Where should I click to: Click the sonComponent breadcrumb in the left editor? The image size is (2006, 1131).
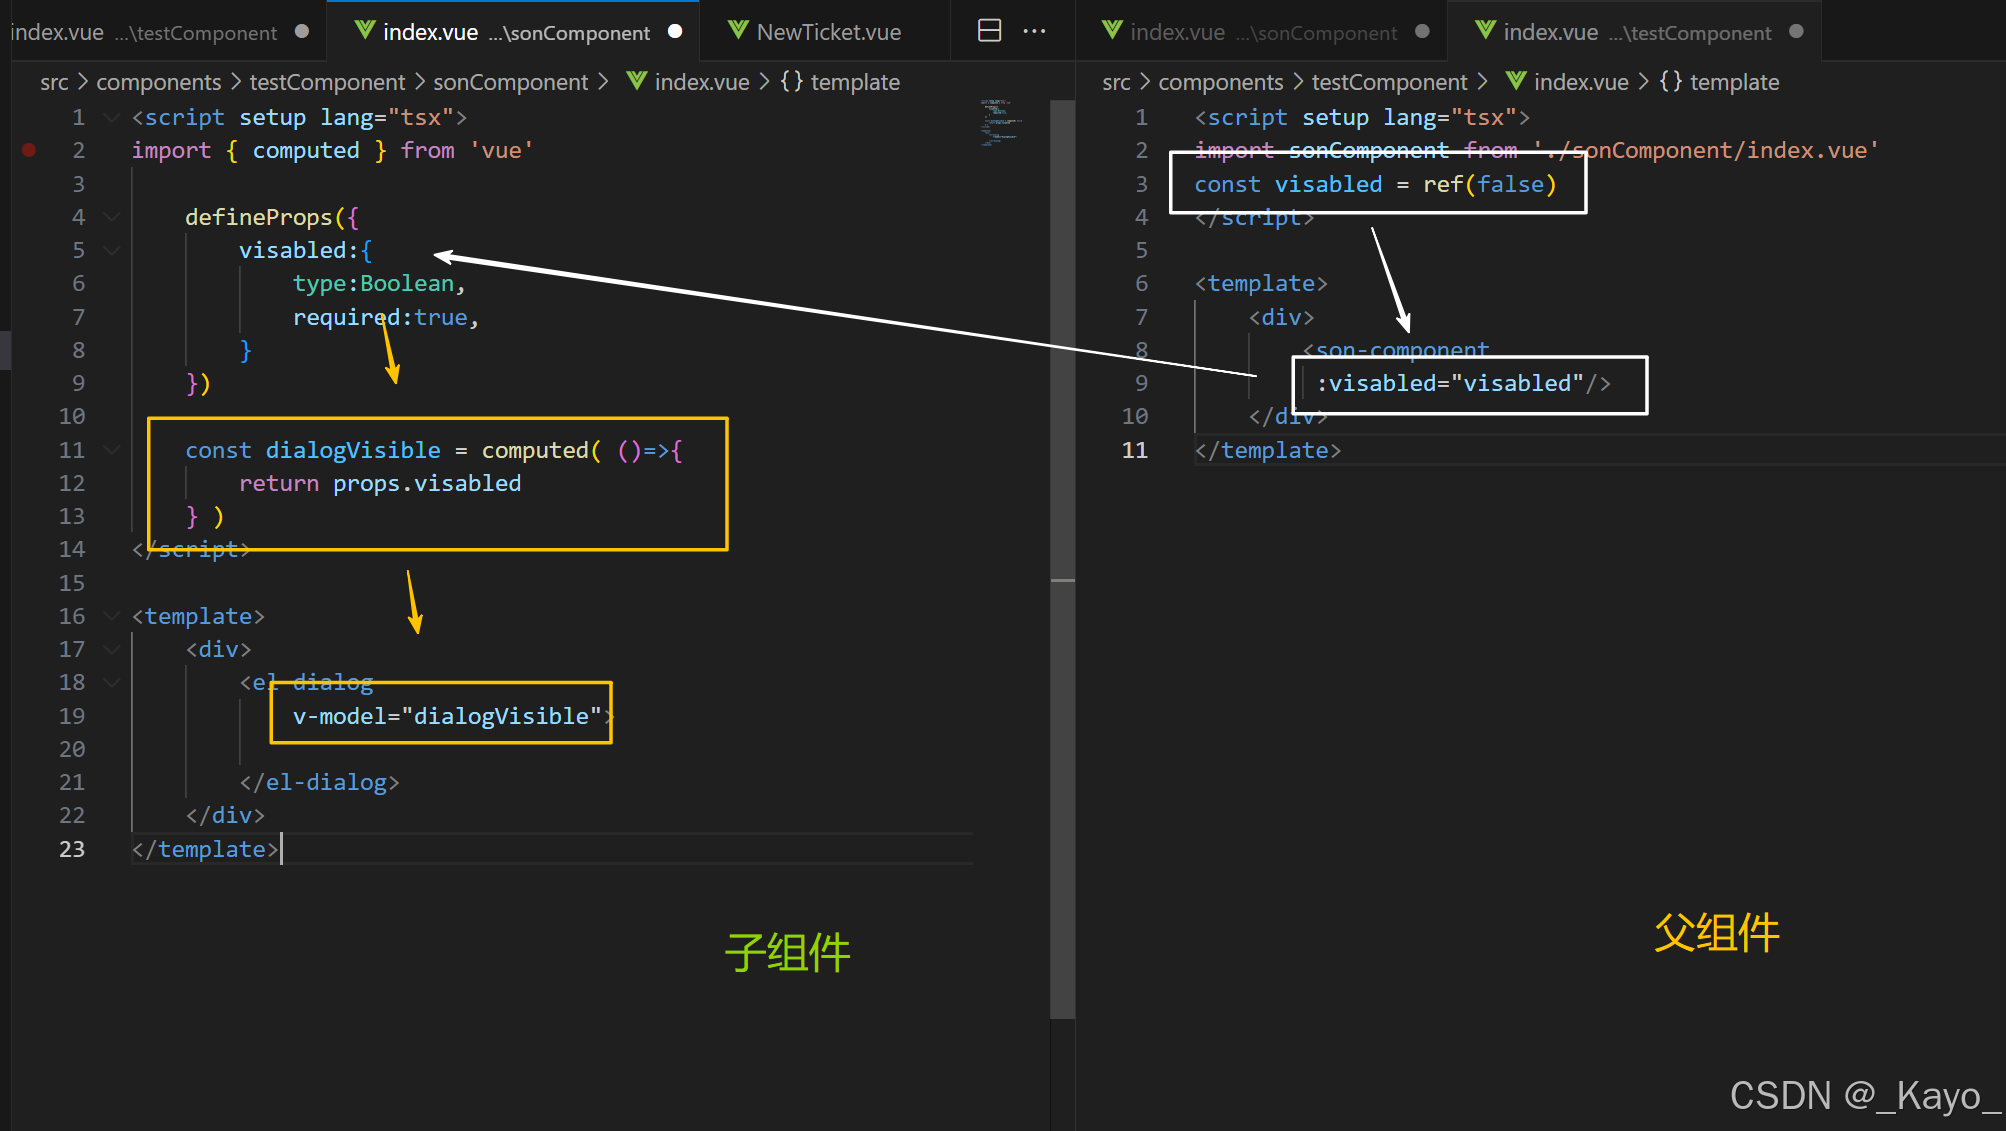click(510, 82)
